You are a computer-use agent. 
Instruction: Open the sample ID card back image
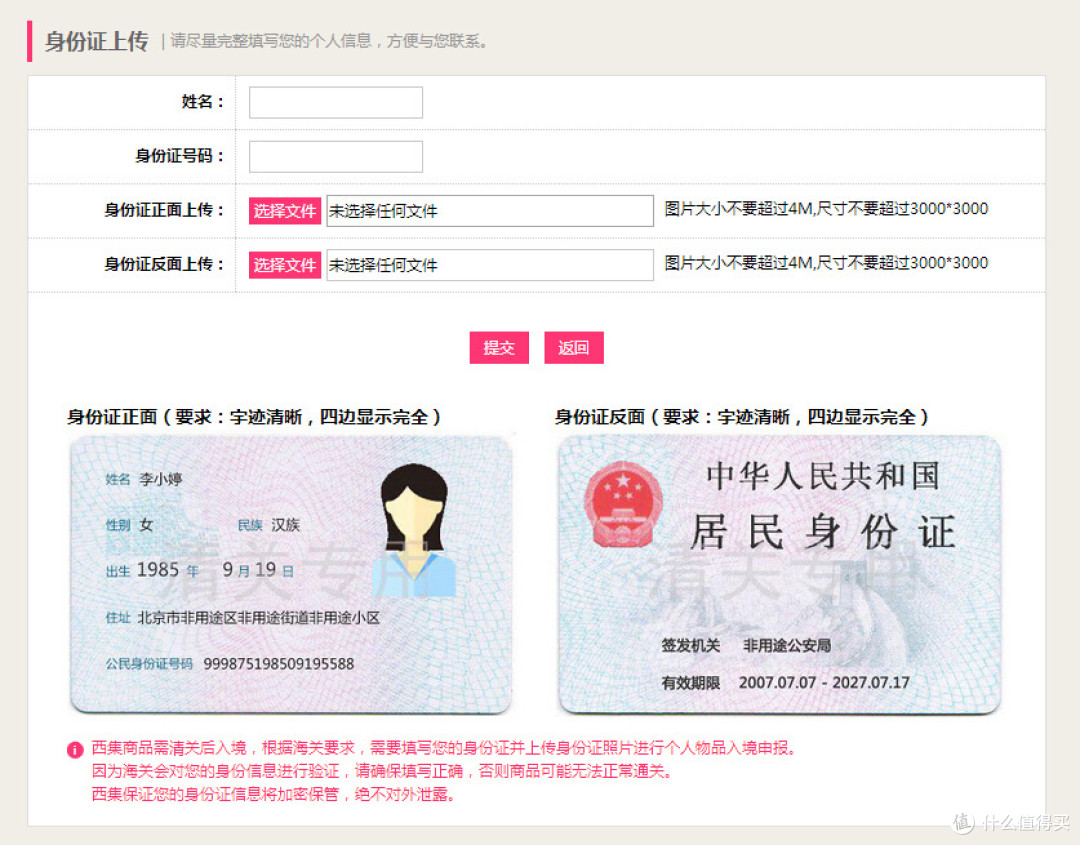[779, 574]
